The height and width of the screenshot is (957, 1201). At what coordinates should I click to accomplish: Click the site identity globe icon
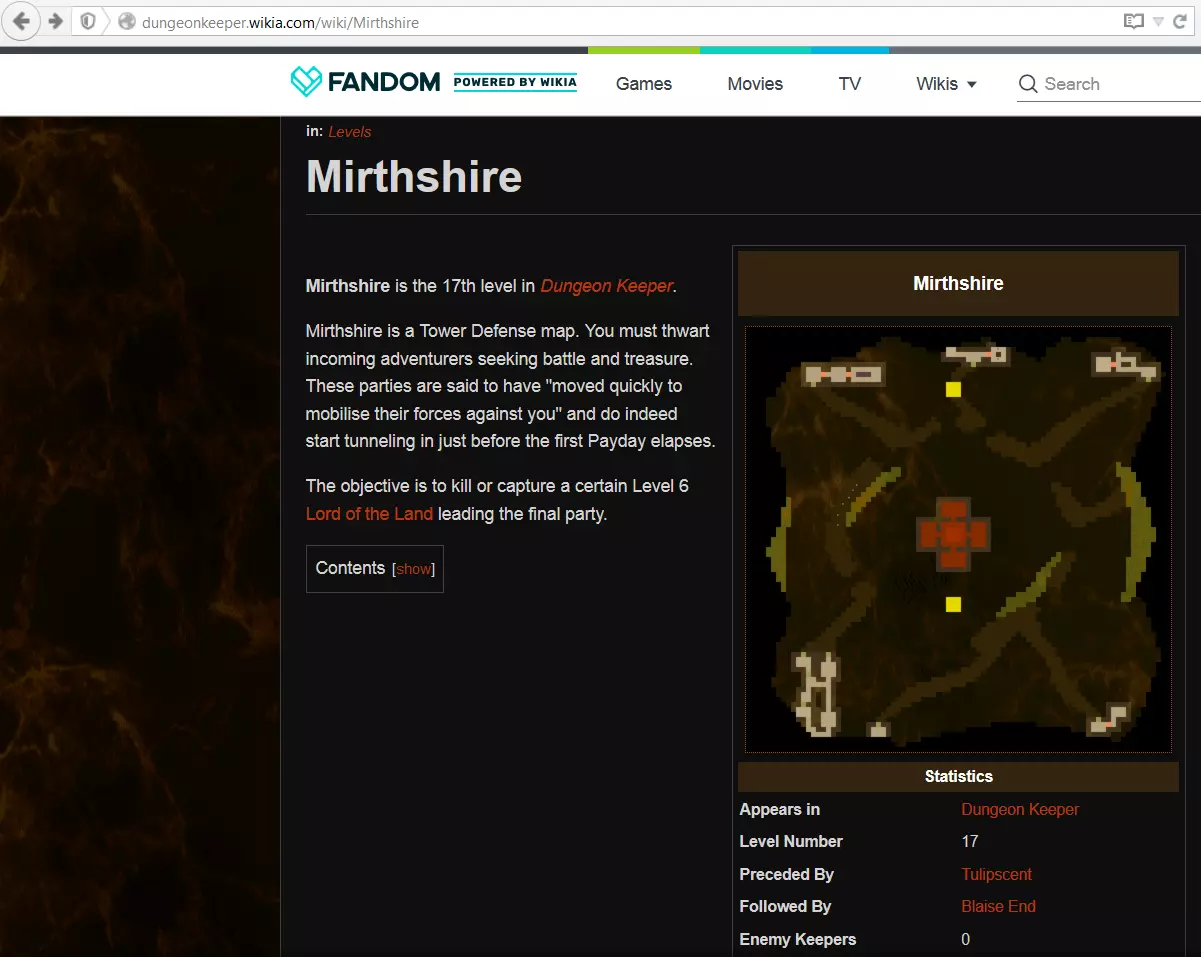tap(126, 21)
